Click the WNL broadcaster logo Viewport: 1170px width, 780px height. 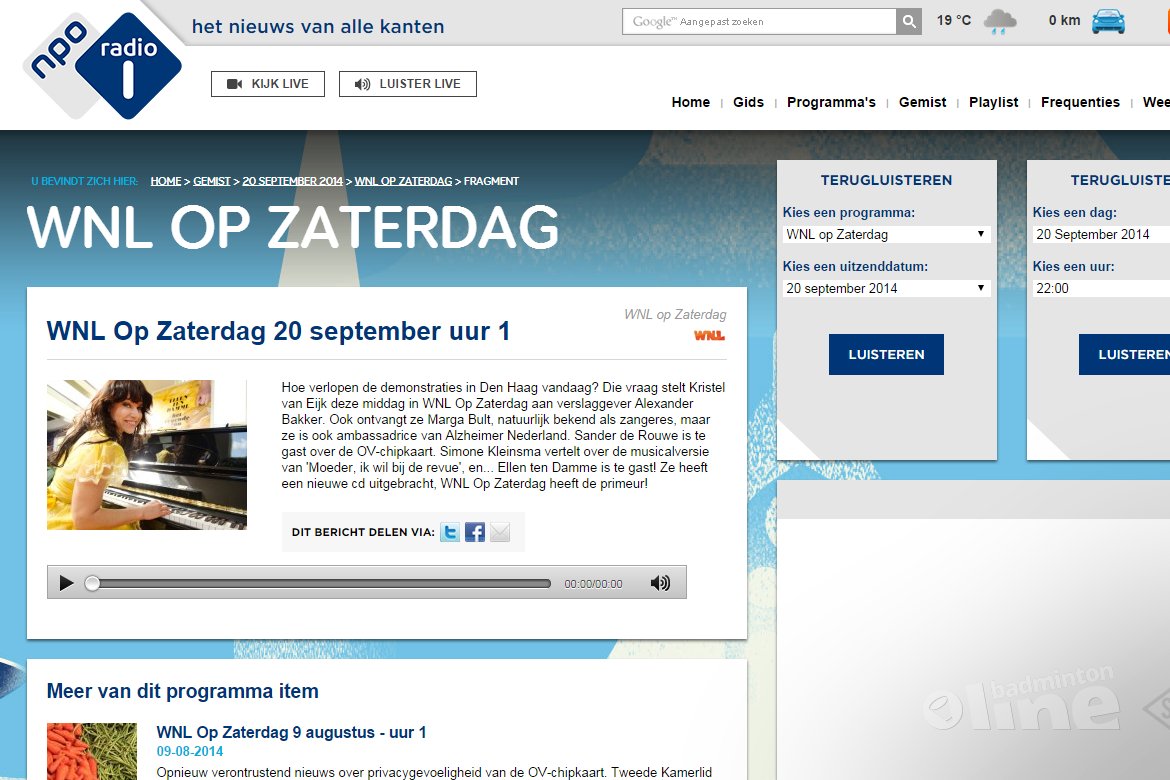coord(710,336)
